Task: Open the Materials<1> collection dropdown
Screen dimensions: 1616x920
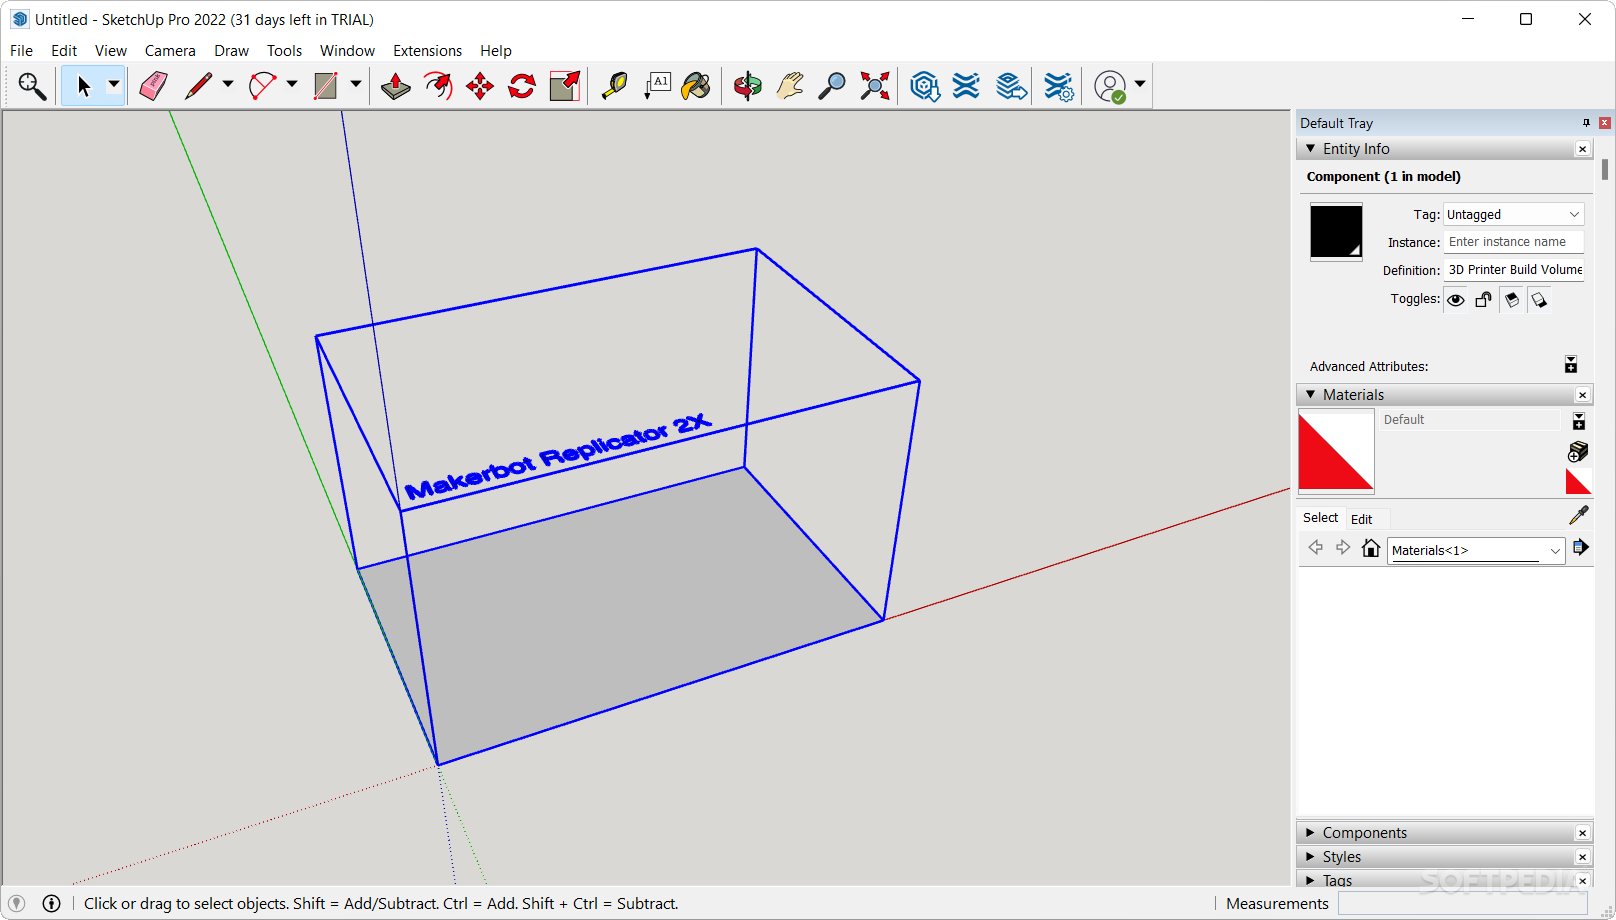Action: tap(1476, 550)
